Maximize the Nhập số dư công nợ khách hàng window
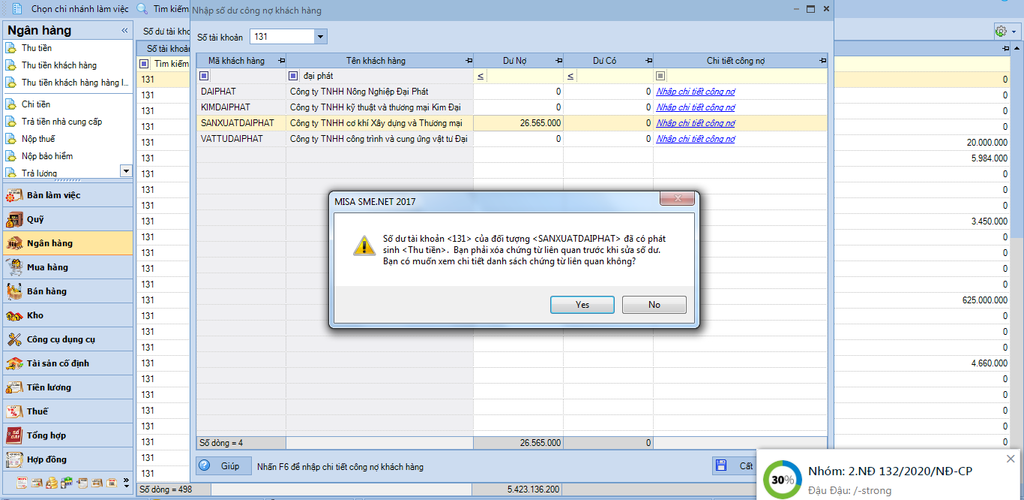 pyautogui.click(x=810, y=10)
